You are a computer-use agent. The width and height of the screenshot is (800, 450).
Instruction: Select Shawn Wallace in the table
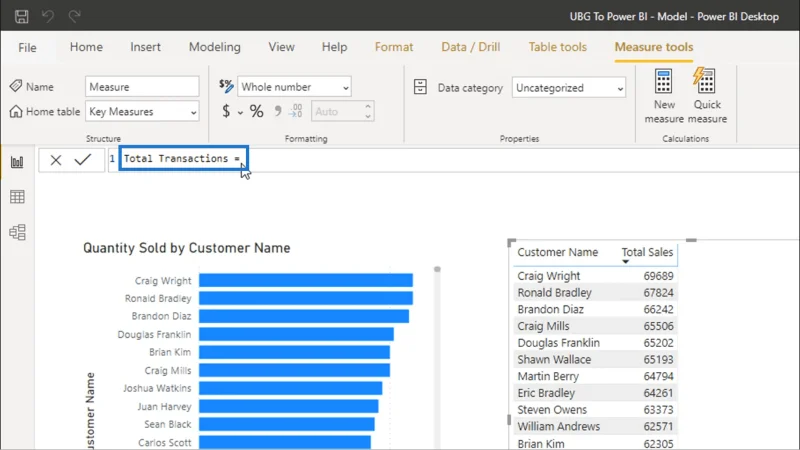[x=554, y=360]
